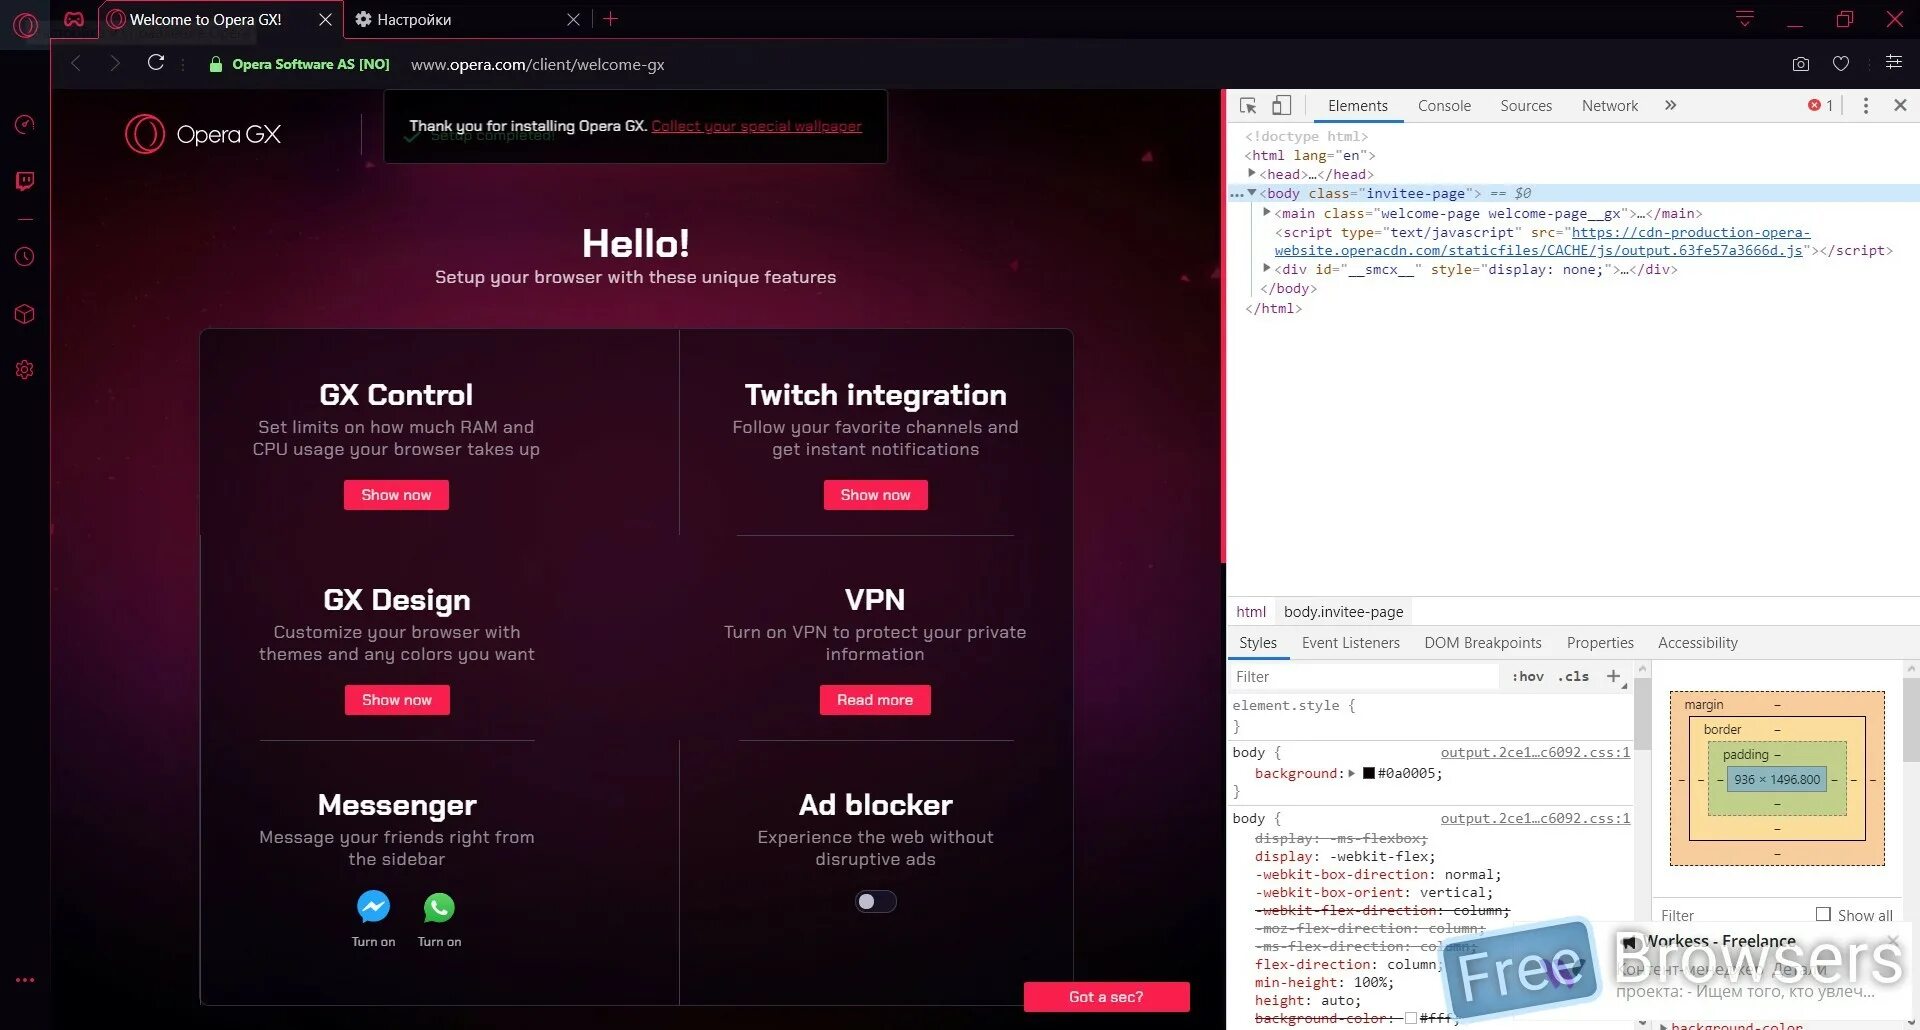Click the Styles filter input field
The height and width of the screenshot is (1030, 1920).
tap(1364, 677)
